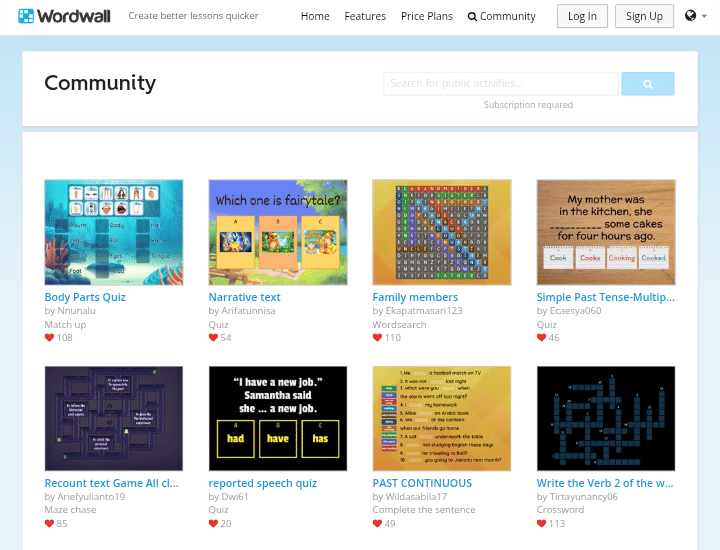The height and width of the screenshot is (550, 720).
Task: Click heart icon under reported speech quiz
Action: pyautogui.click(x=213, y=523)
